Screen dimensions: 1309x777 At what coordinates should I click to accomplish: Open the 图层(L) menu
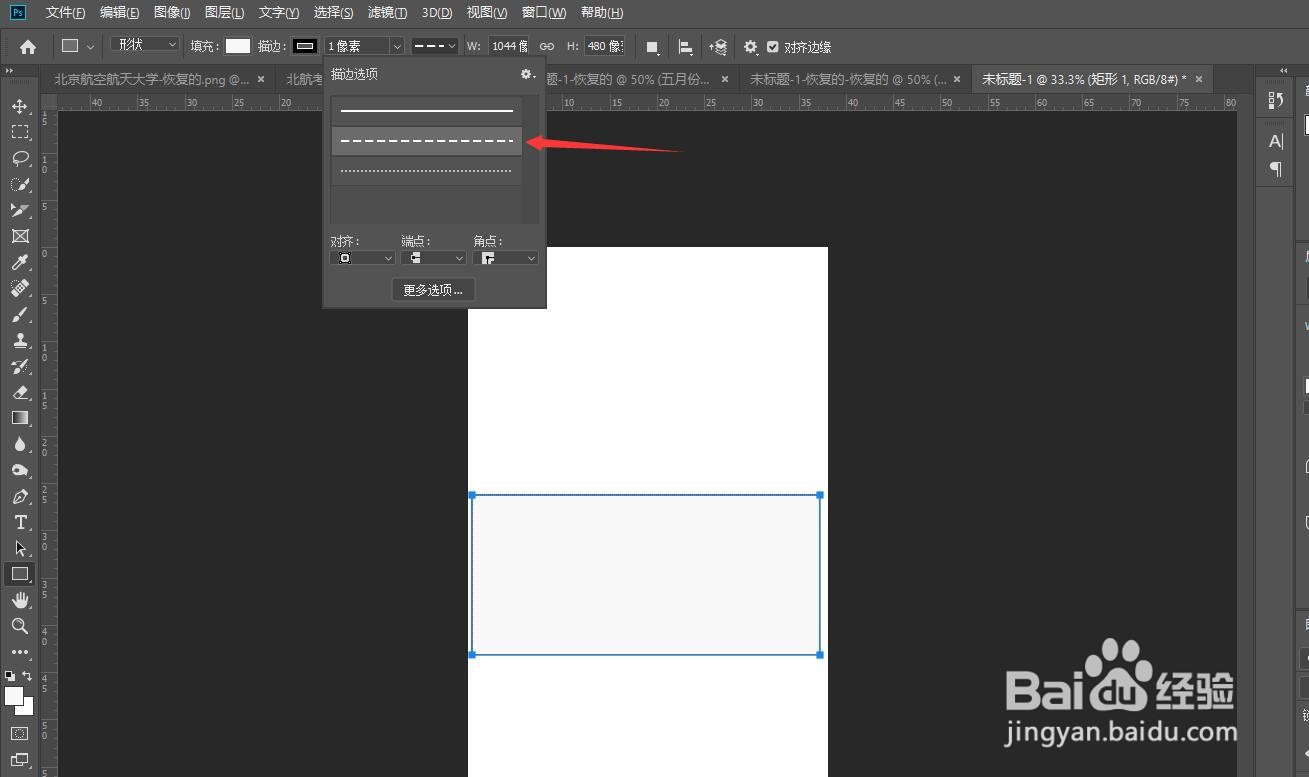[x=224, y=13]
